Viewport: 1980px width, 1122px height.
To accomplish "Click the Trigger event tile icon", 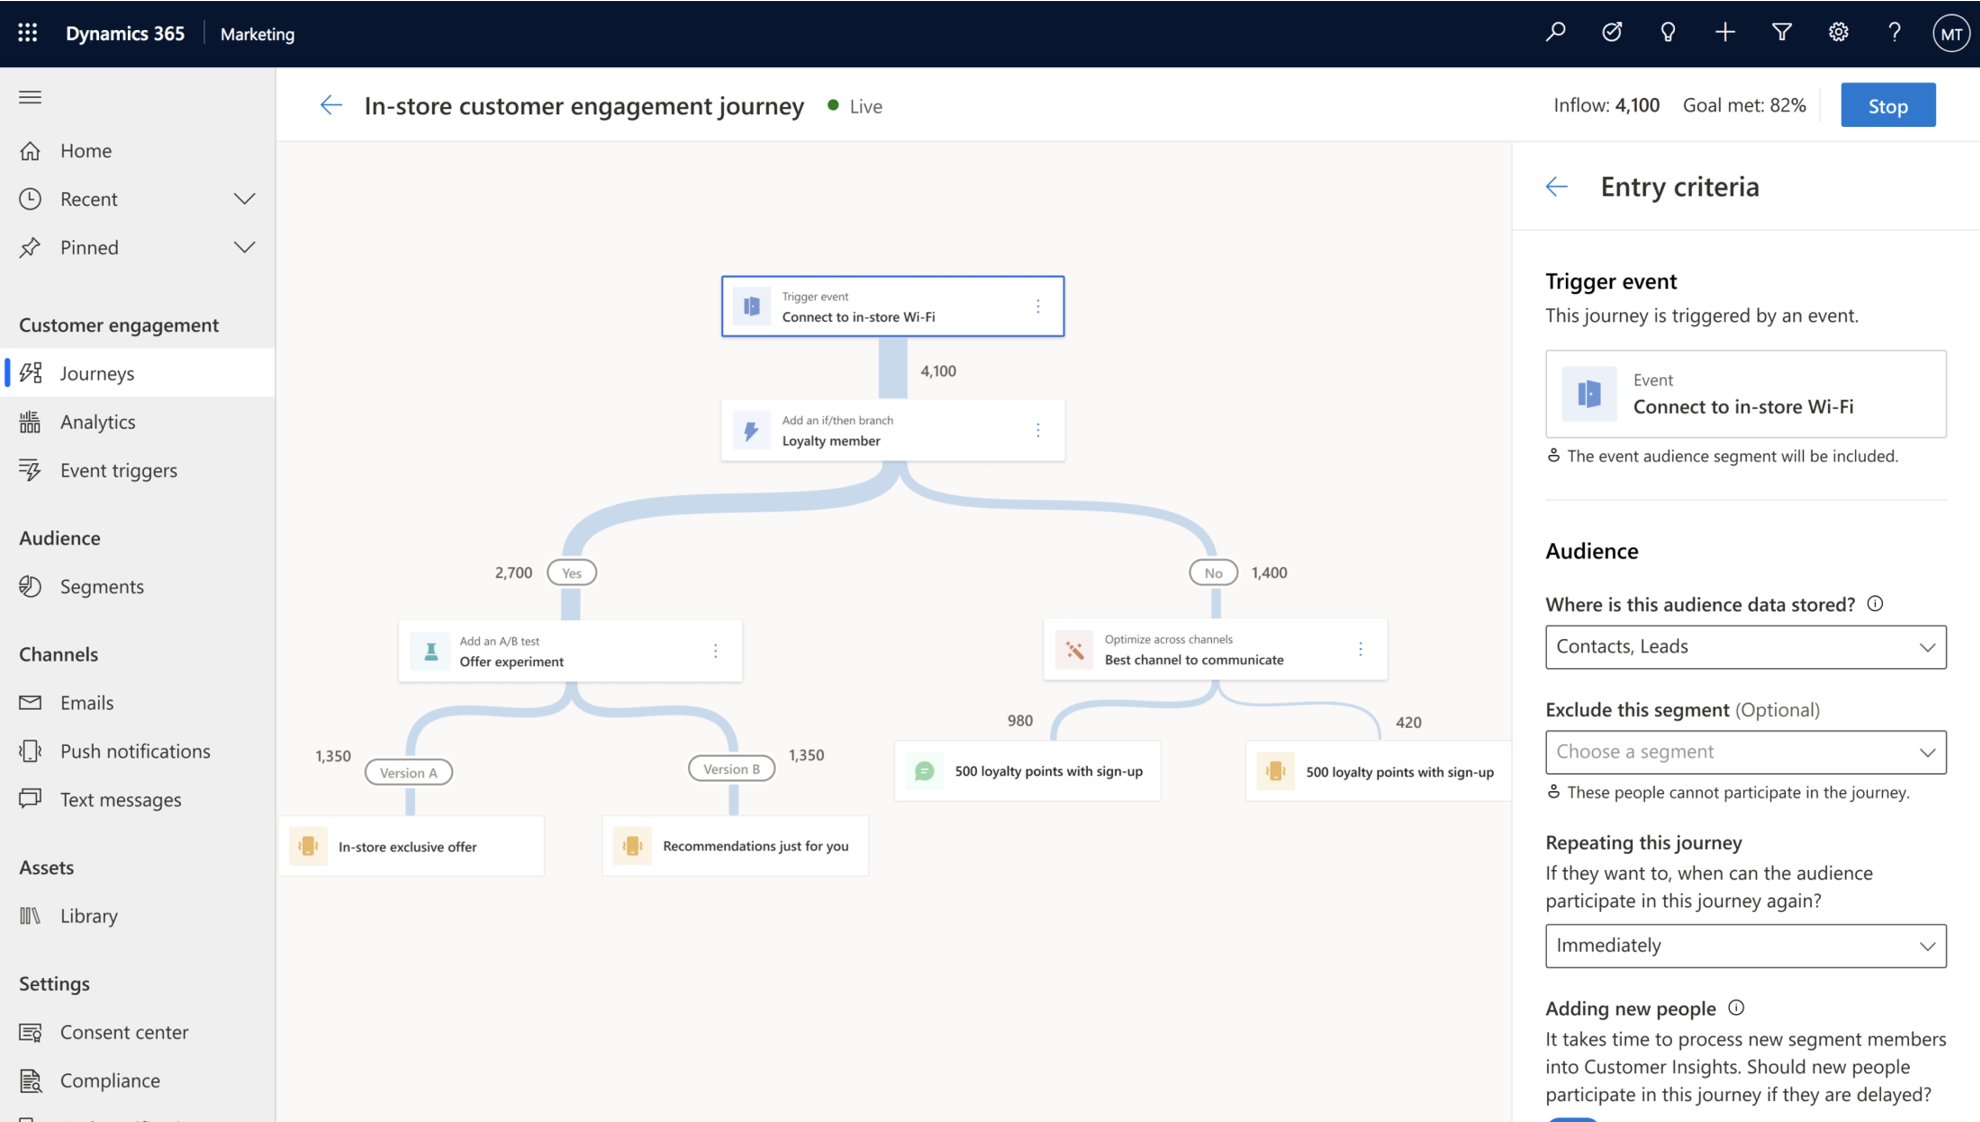I will (752, 306).
